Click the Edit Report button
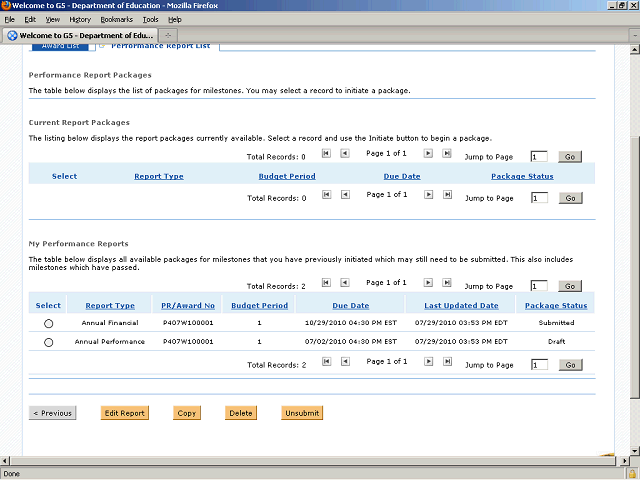Image resolution: width=640 pixels, height=480 pixels. tap(125, 412)
